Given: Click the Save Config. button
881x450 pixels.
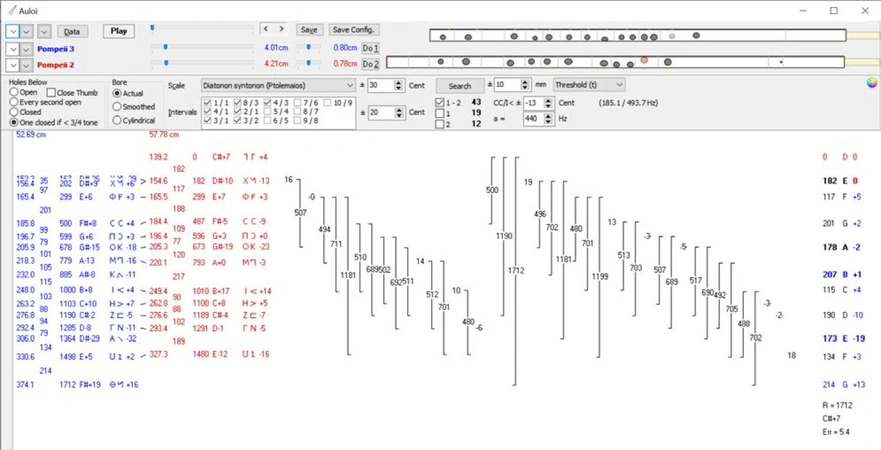Looking at the screenshot, I should [353, 30].
